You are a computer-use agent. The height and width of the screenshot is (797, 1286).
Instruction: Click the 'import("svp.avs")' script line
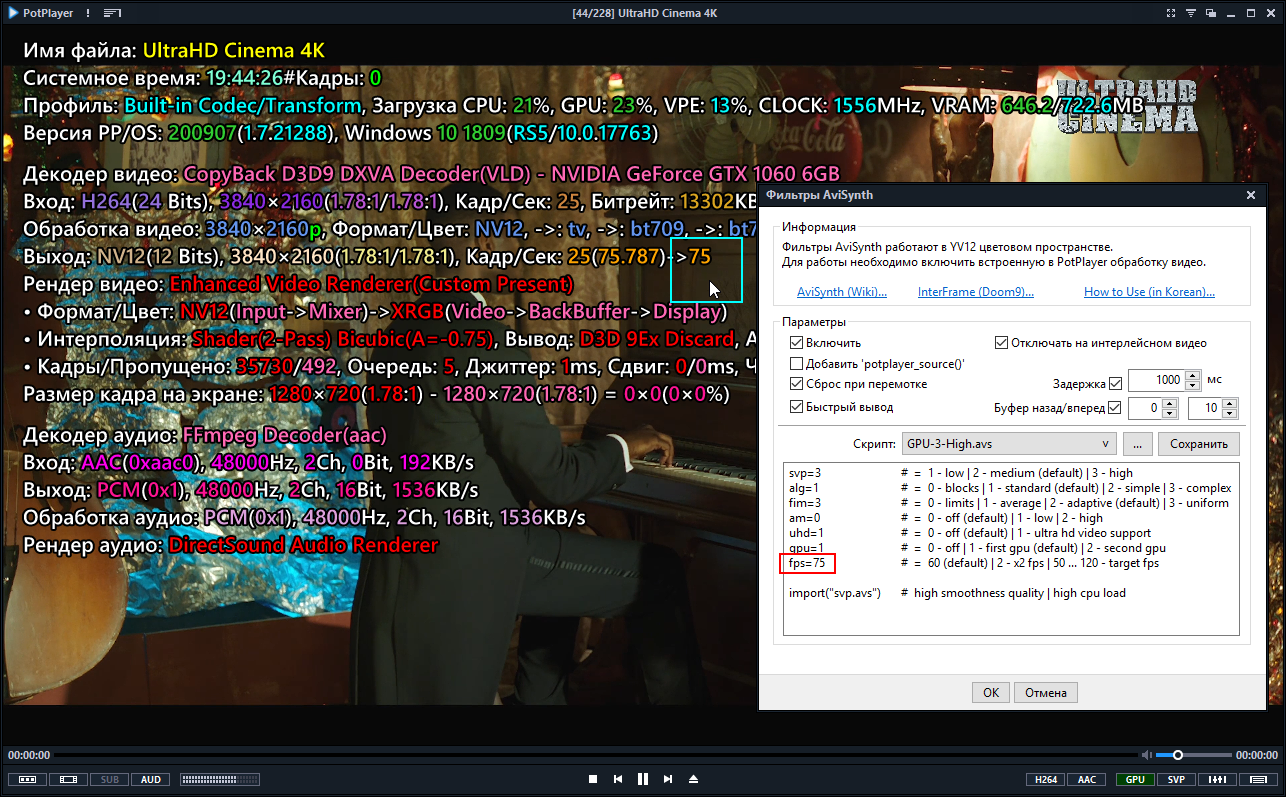(x=835, y=593)
